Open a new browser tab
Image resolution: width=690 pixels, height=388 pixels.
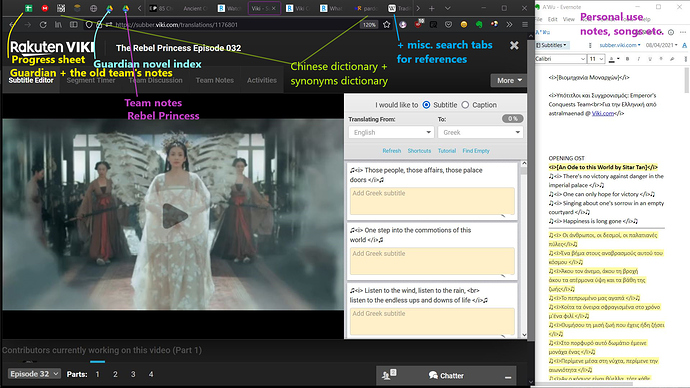tap(432, 8)
